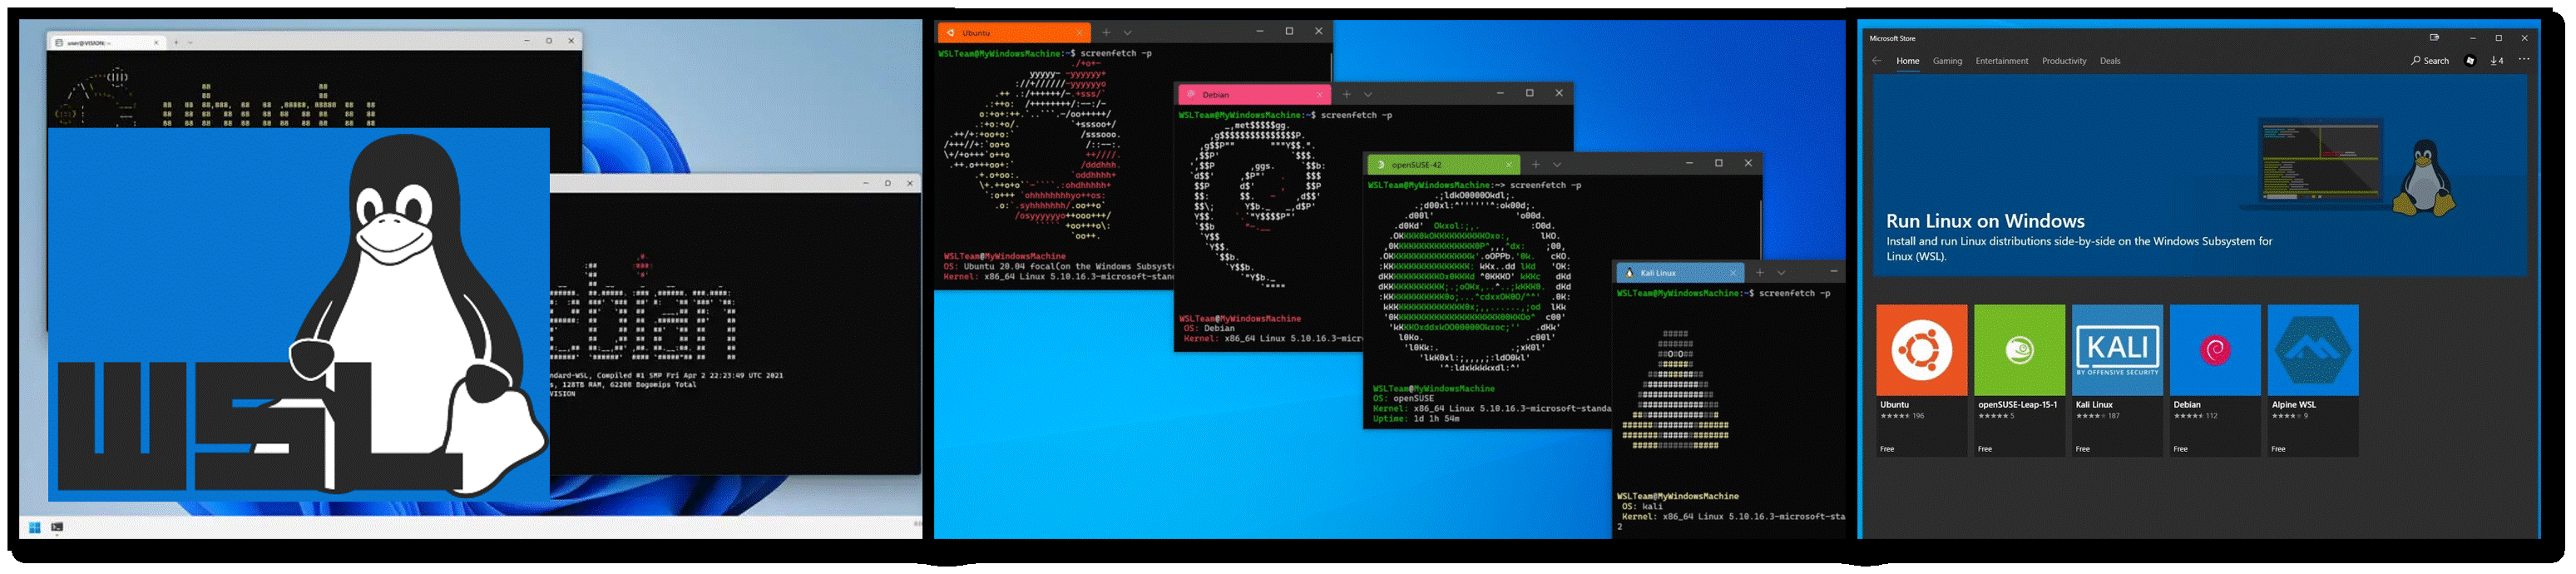Close the Debian terminal tab
This screenshot has width=2576, height=574.
click(x=1320, y=95)
